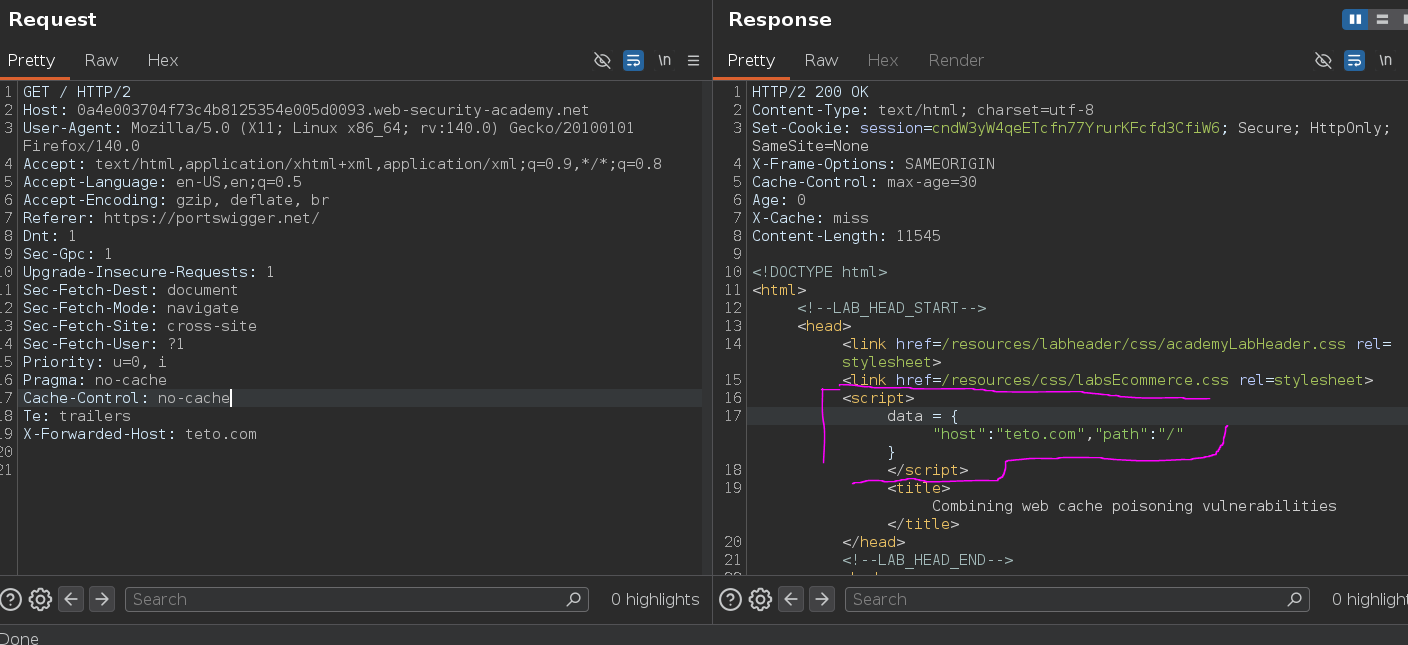Open the Request panel hamburger menu

click(693, 60)
